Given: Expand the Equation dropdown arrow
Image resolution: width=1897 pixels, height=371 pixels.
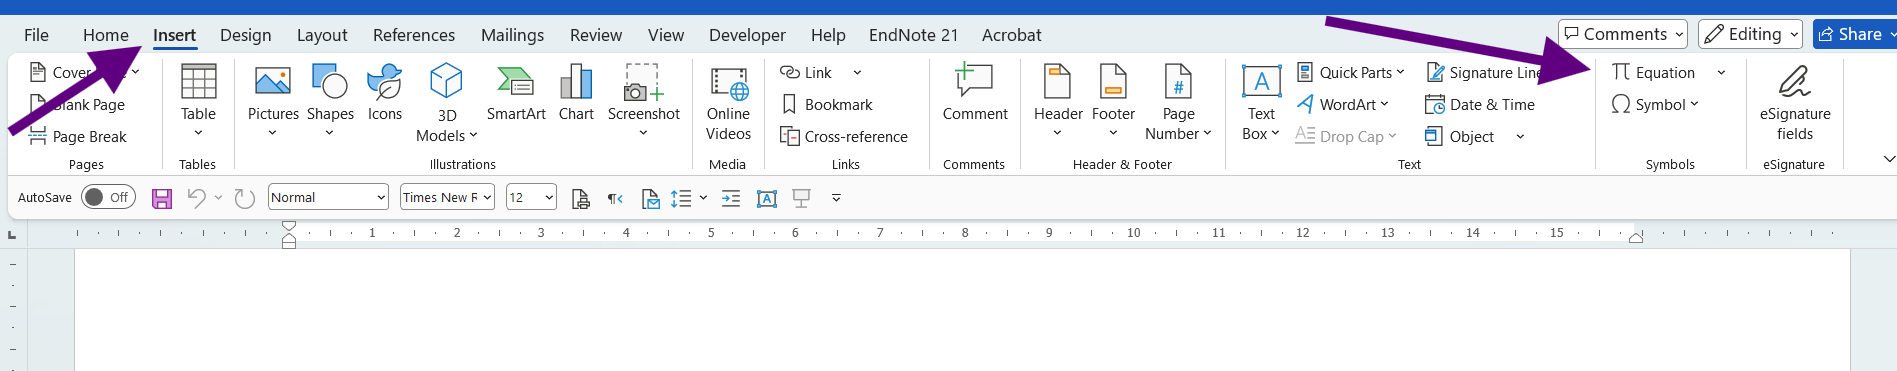Looking at the screenshot, I should click(x=1721, y=72).
